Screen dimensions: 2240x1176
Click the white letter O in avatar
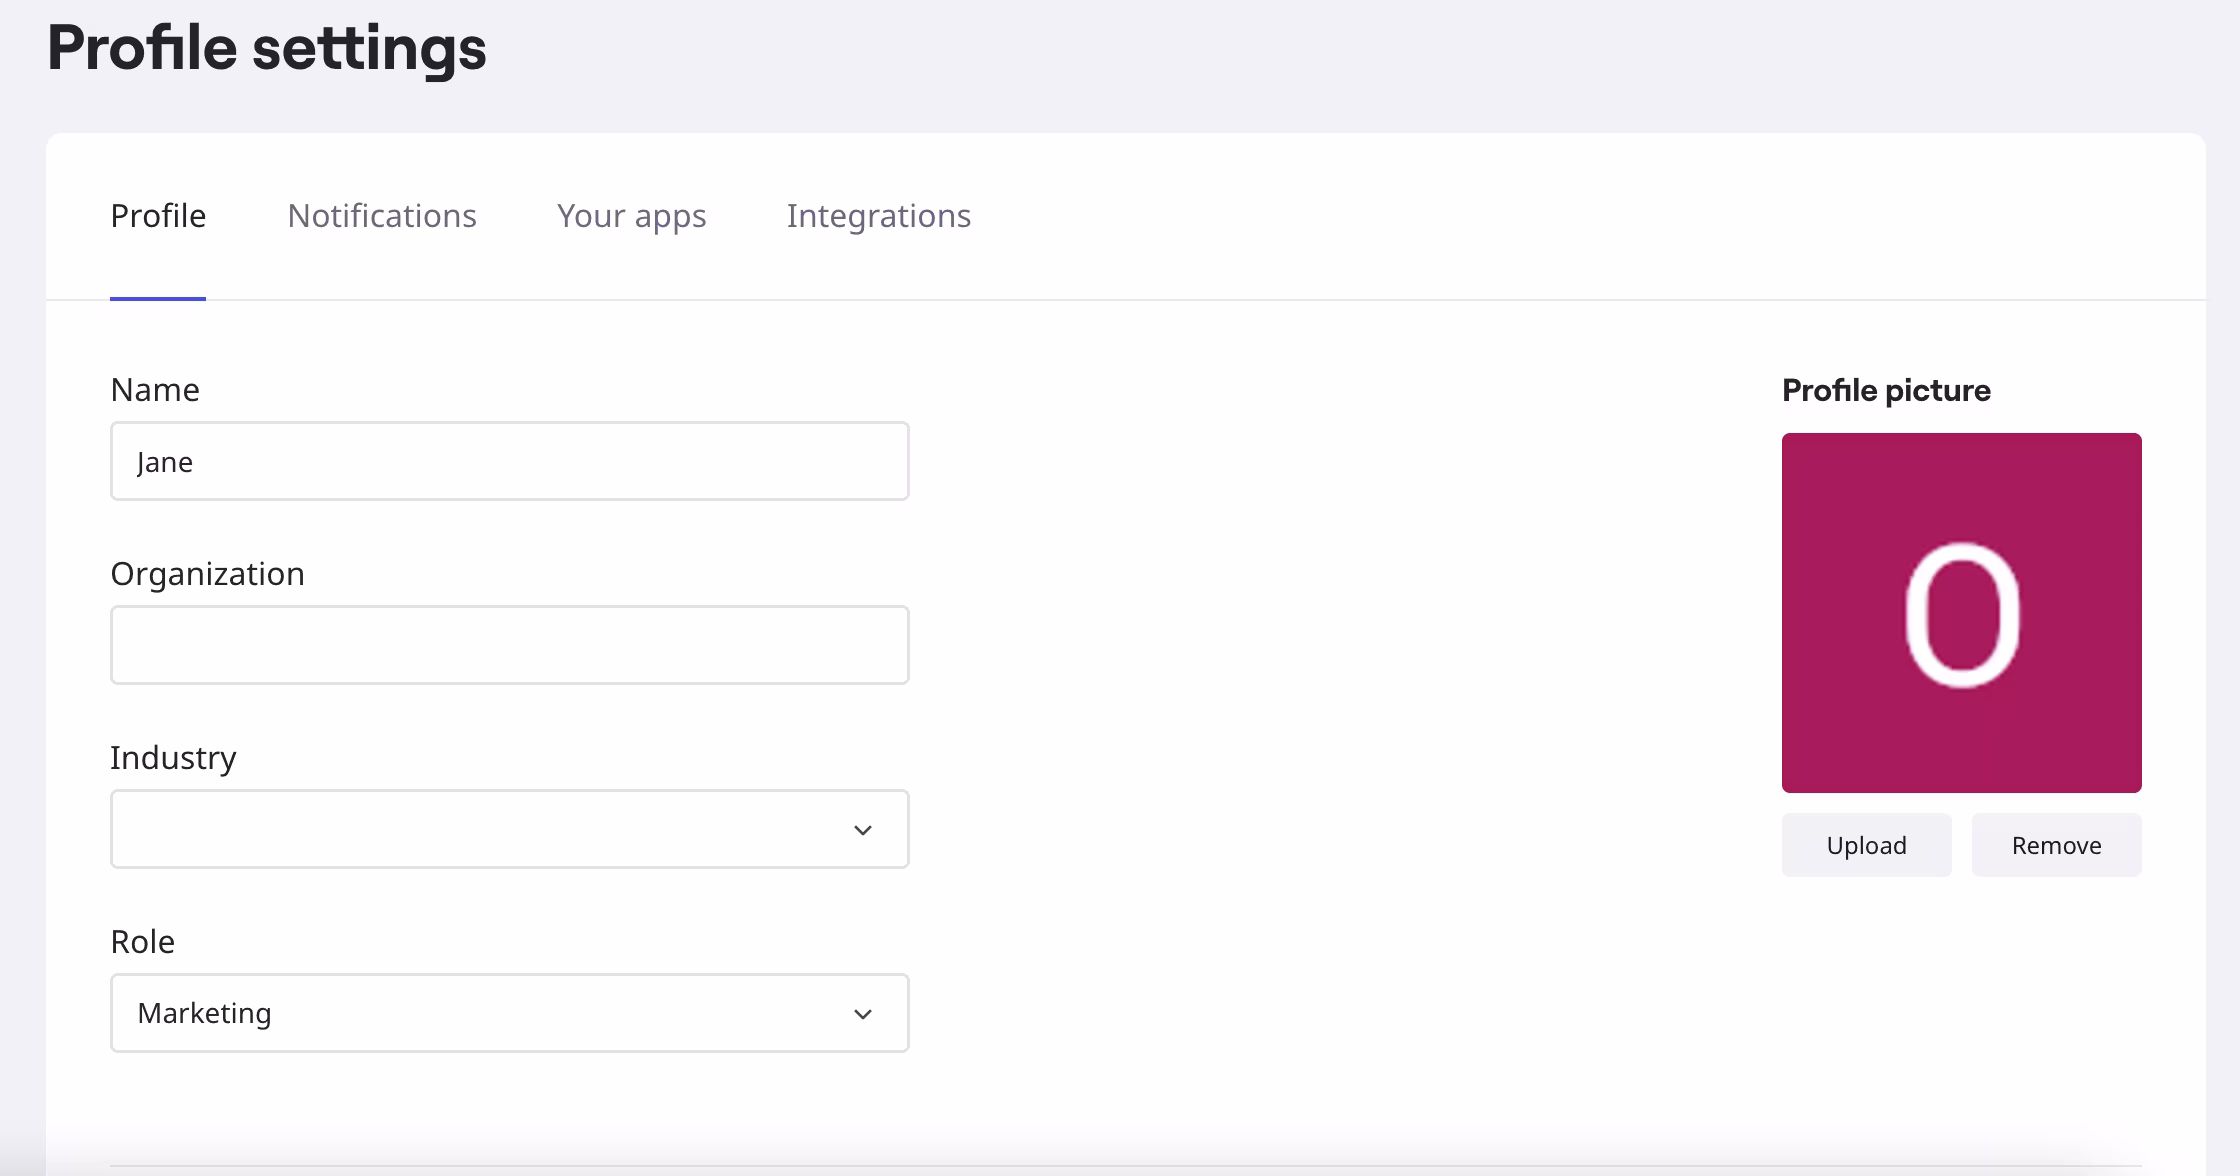click(1961, 615)
